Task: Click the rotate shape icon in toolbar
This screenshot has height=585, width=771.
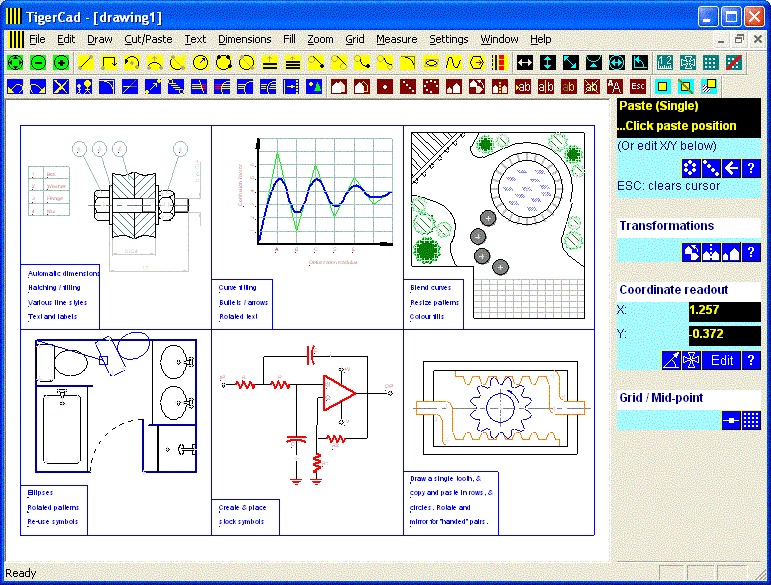Action: pyautogui.click(x=476, y=87)
